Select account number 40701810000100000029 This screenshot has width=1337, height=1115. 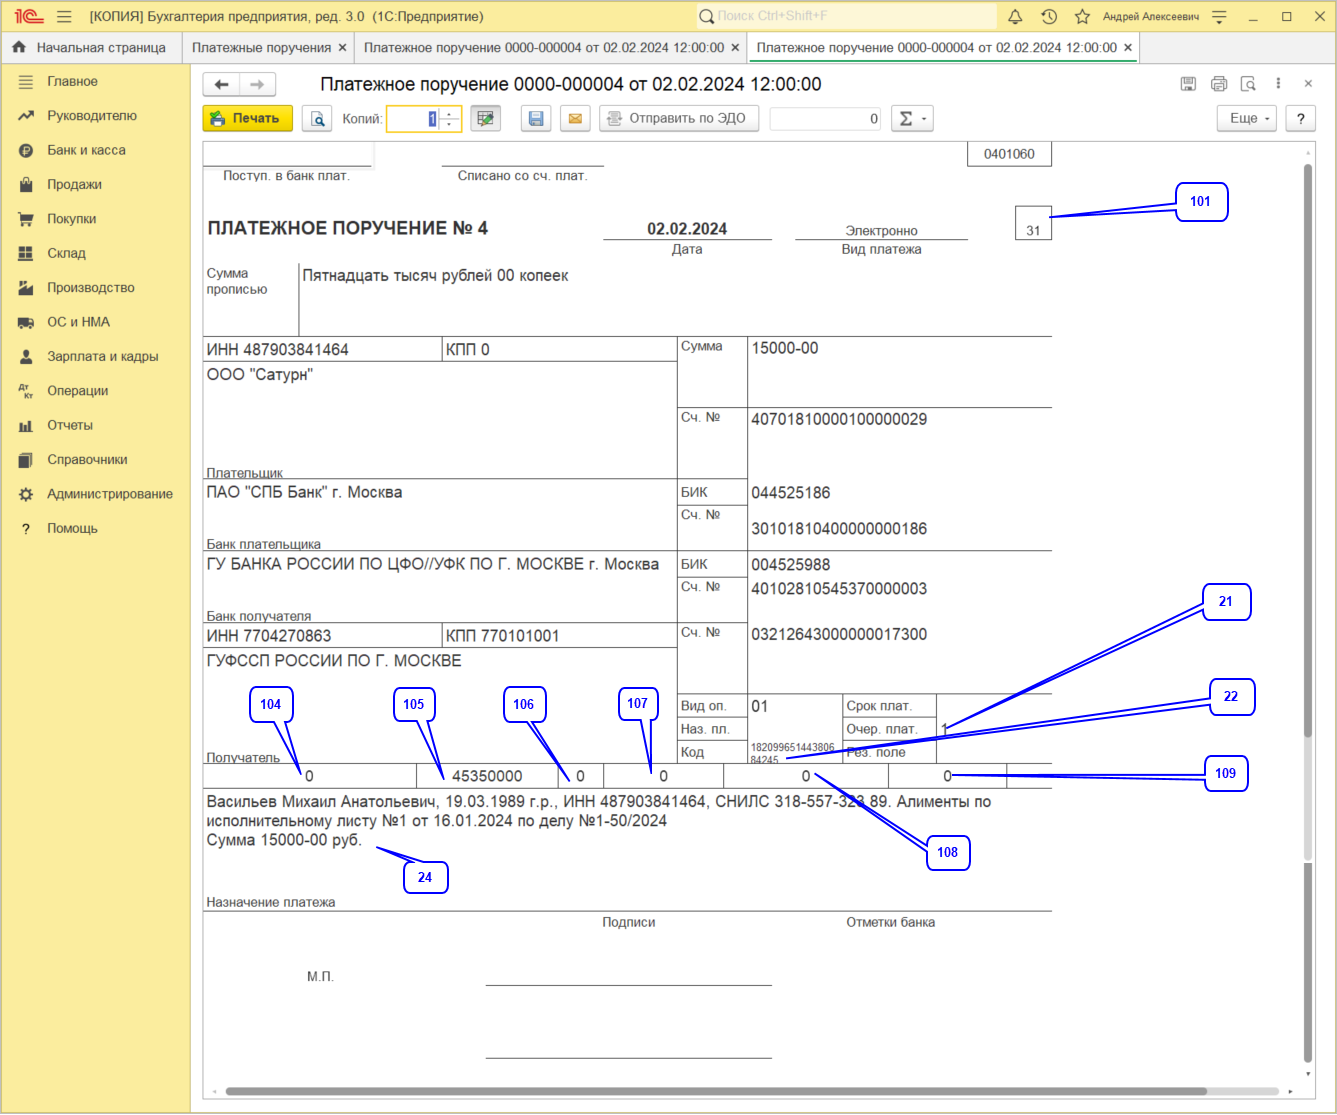click(839, 419)
